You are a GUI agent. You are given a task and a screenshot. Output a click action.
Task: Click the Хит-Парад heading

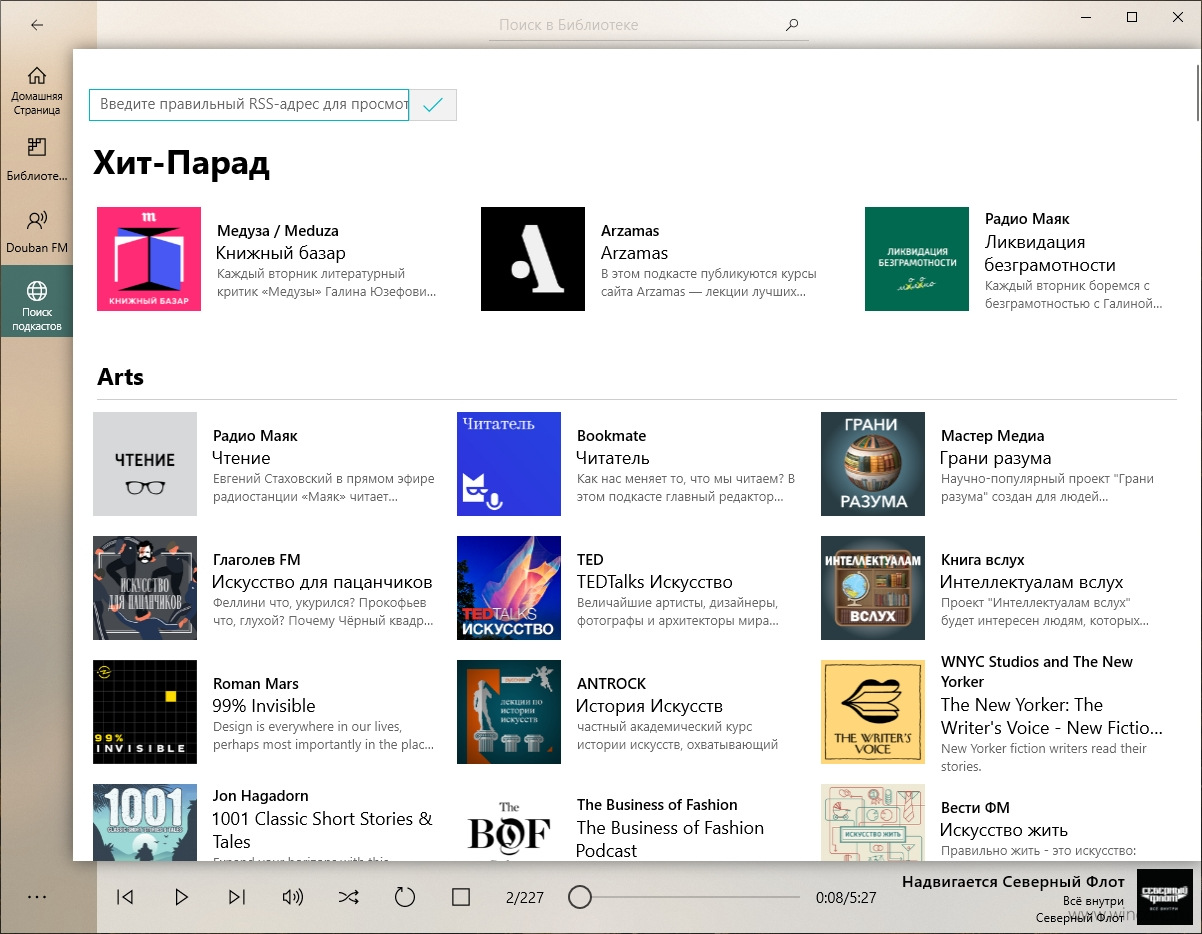pos(182,163)
